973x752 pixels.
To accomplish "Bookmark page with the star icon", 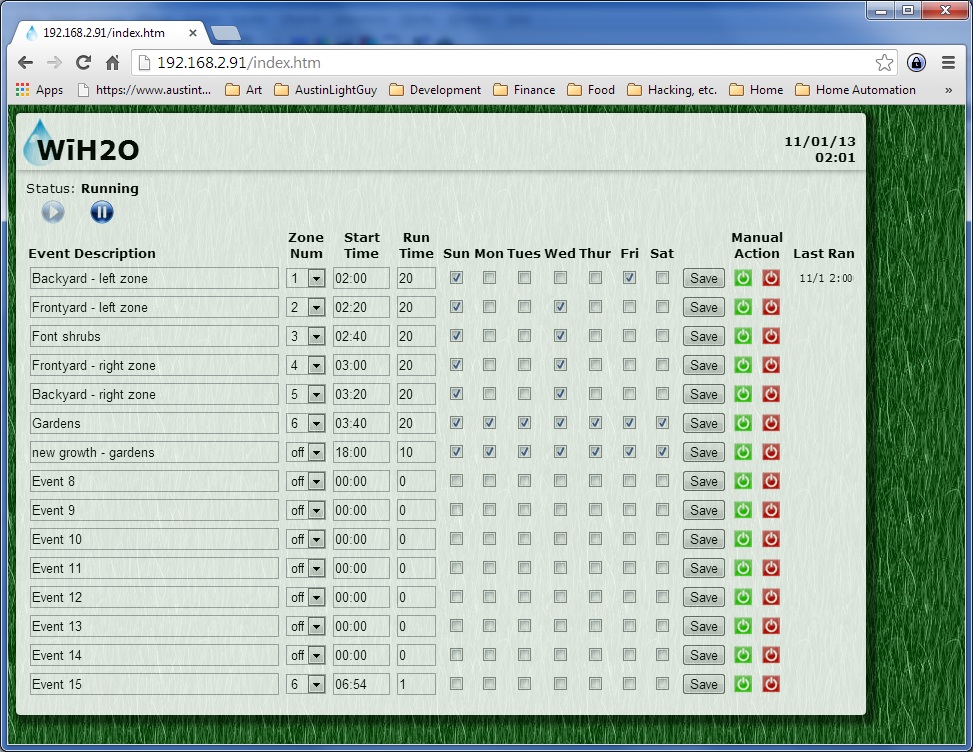I will [884, 63].
